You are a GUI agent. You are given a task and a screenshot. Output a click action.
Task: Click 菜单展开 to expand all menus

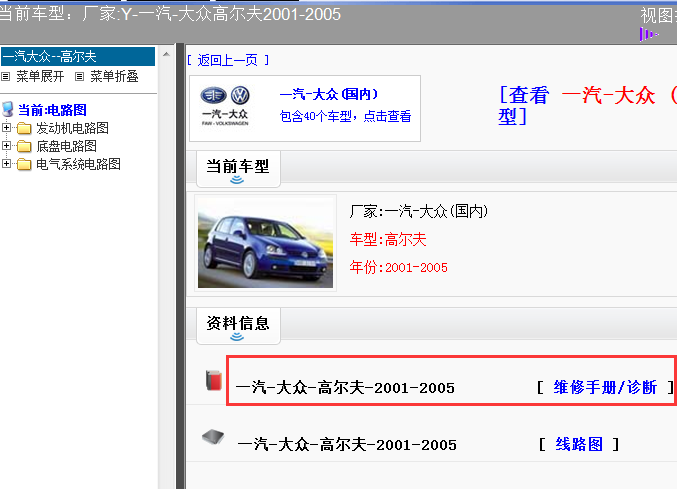coord(40,77)
